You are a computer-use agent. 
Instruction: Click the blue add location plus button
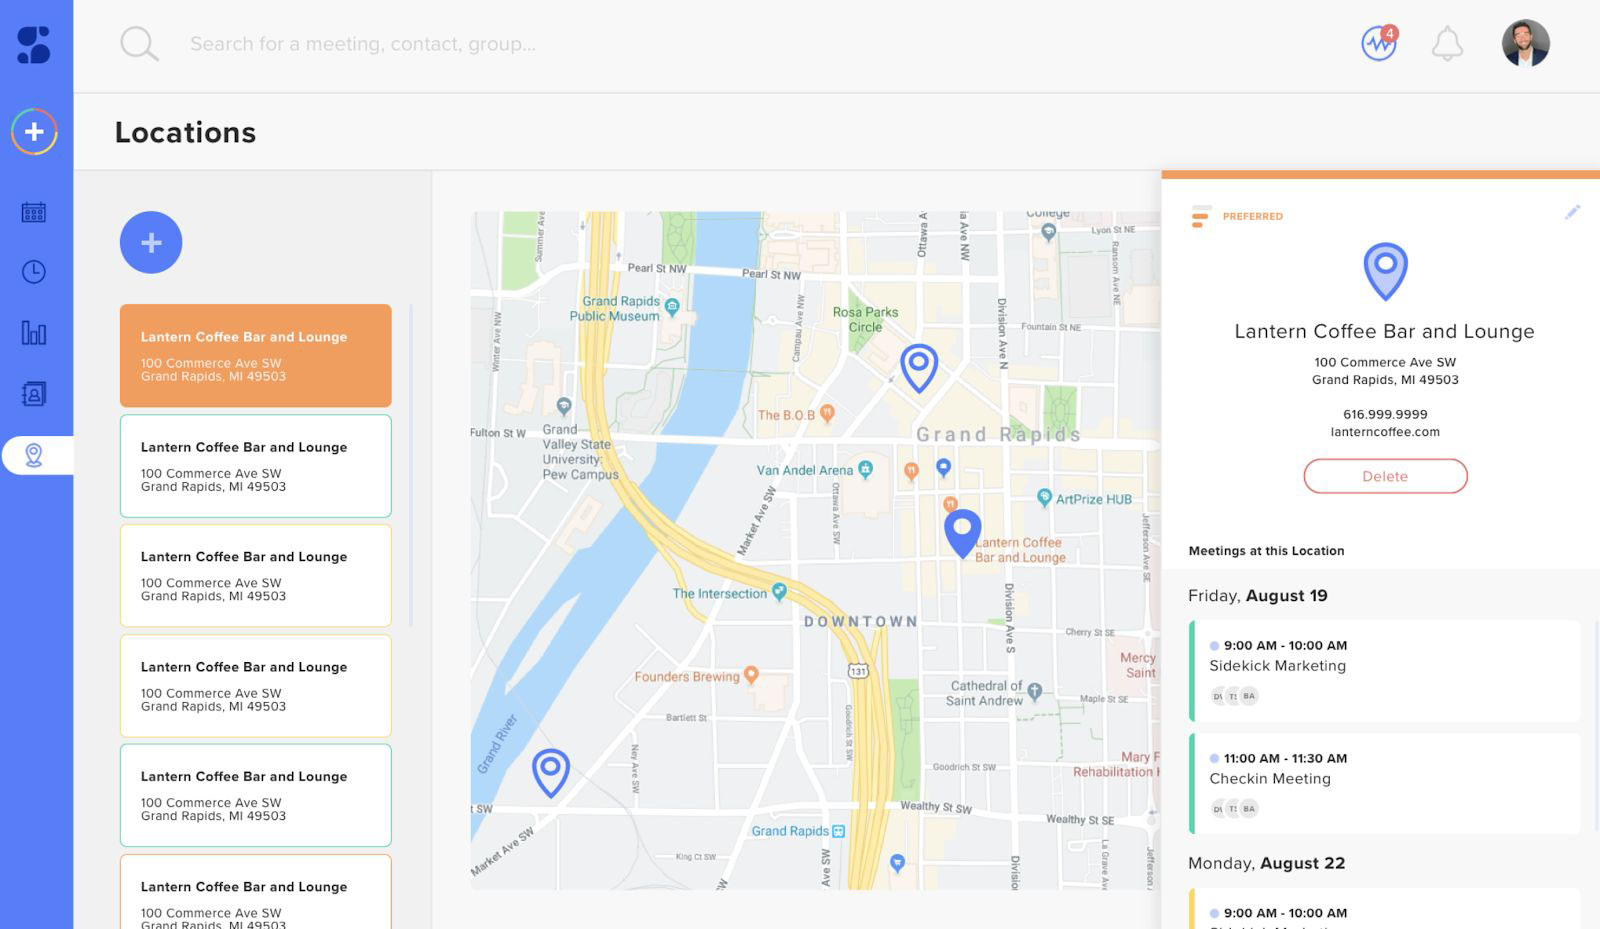[151, 242]
